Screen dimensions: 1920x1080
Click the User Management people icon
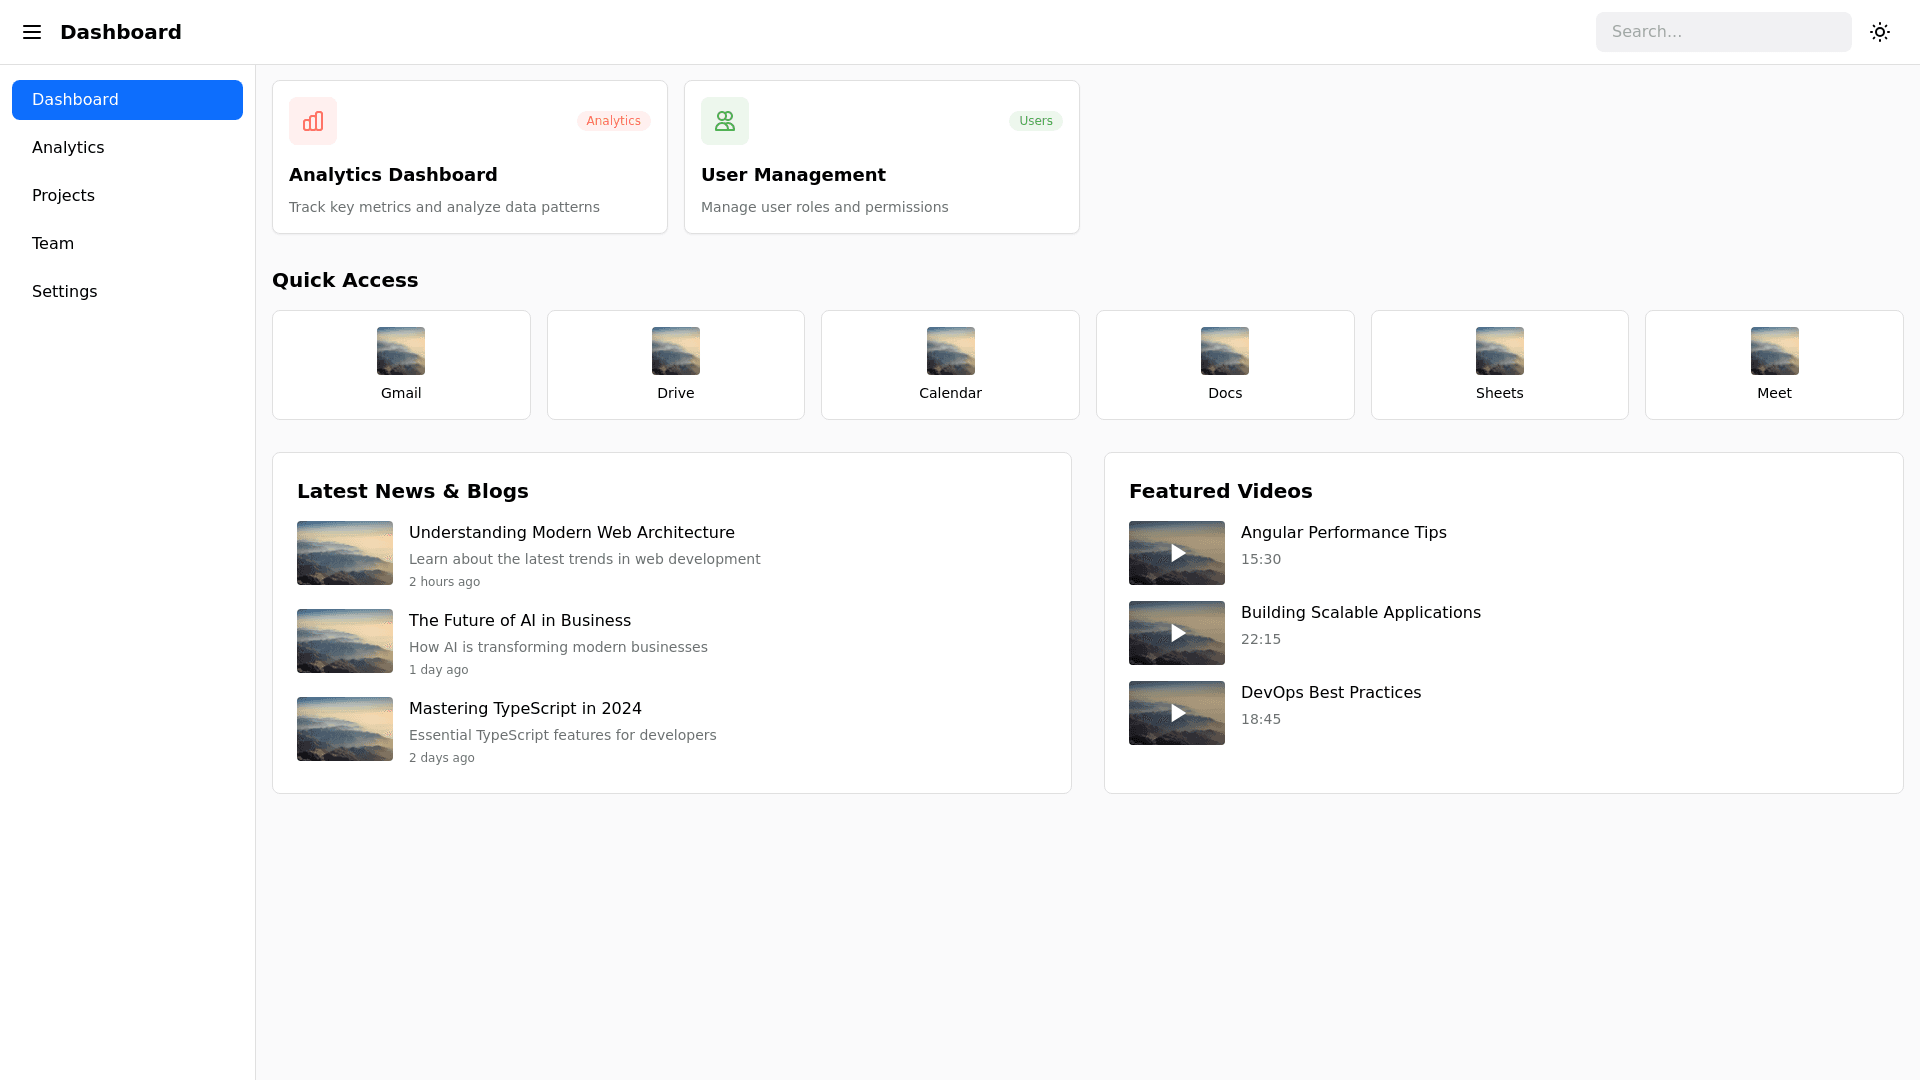point(725,121)
